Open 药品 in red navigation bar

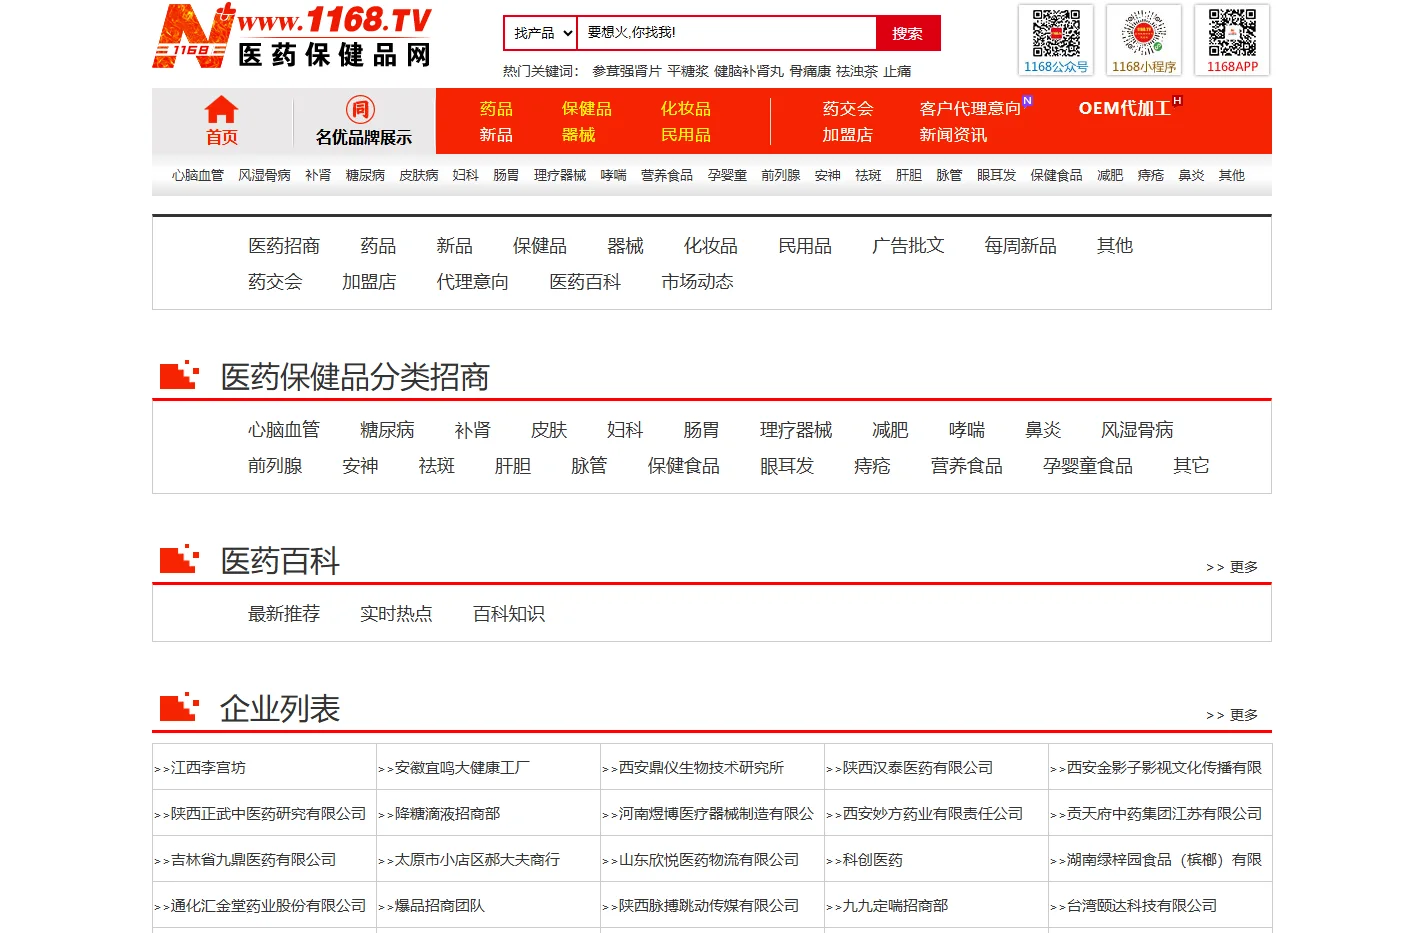[x=496, y=108]
